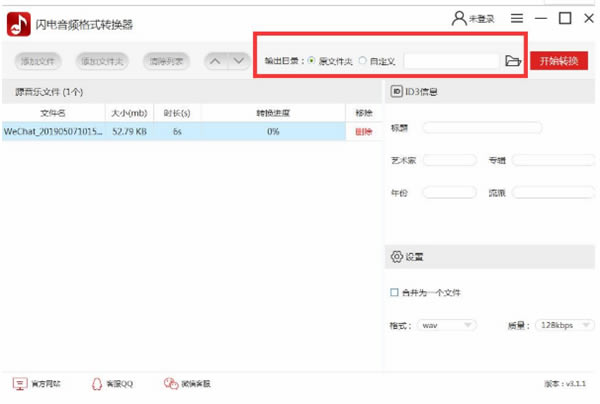Click the ID3信息 panel icon
The image size is (600, 404).
click(396, 91)
